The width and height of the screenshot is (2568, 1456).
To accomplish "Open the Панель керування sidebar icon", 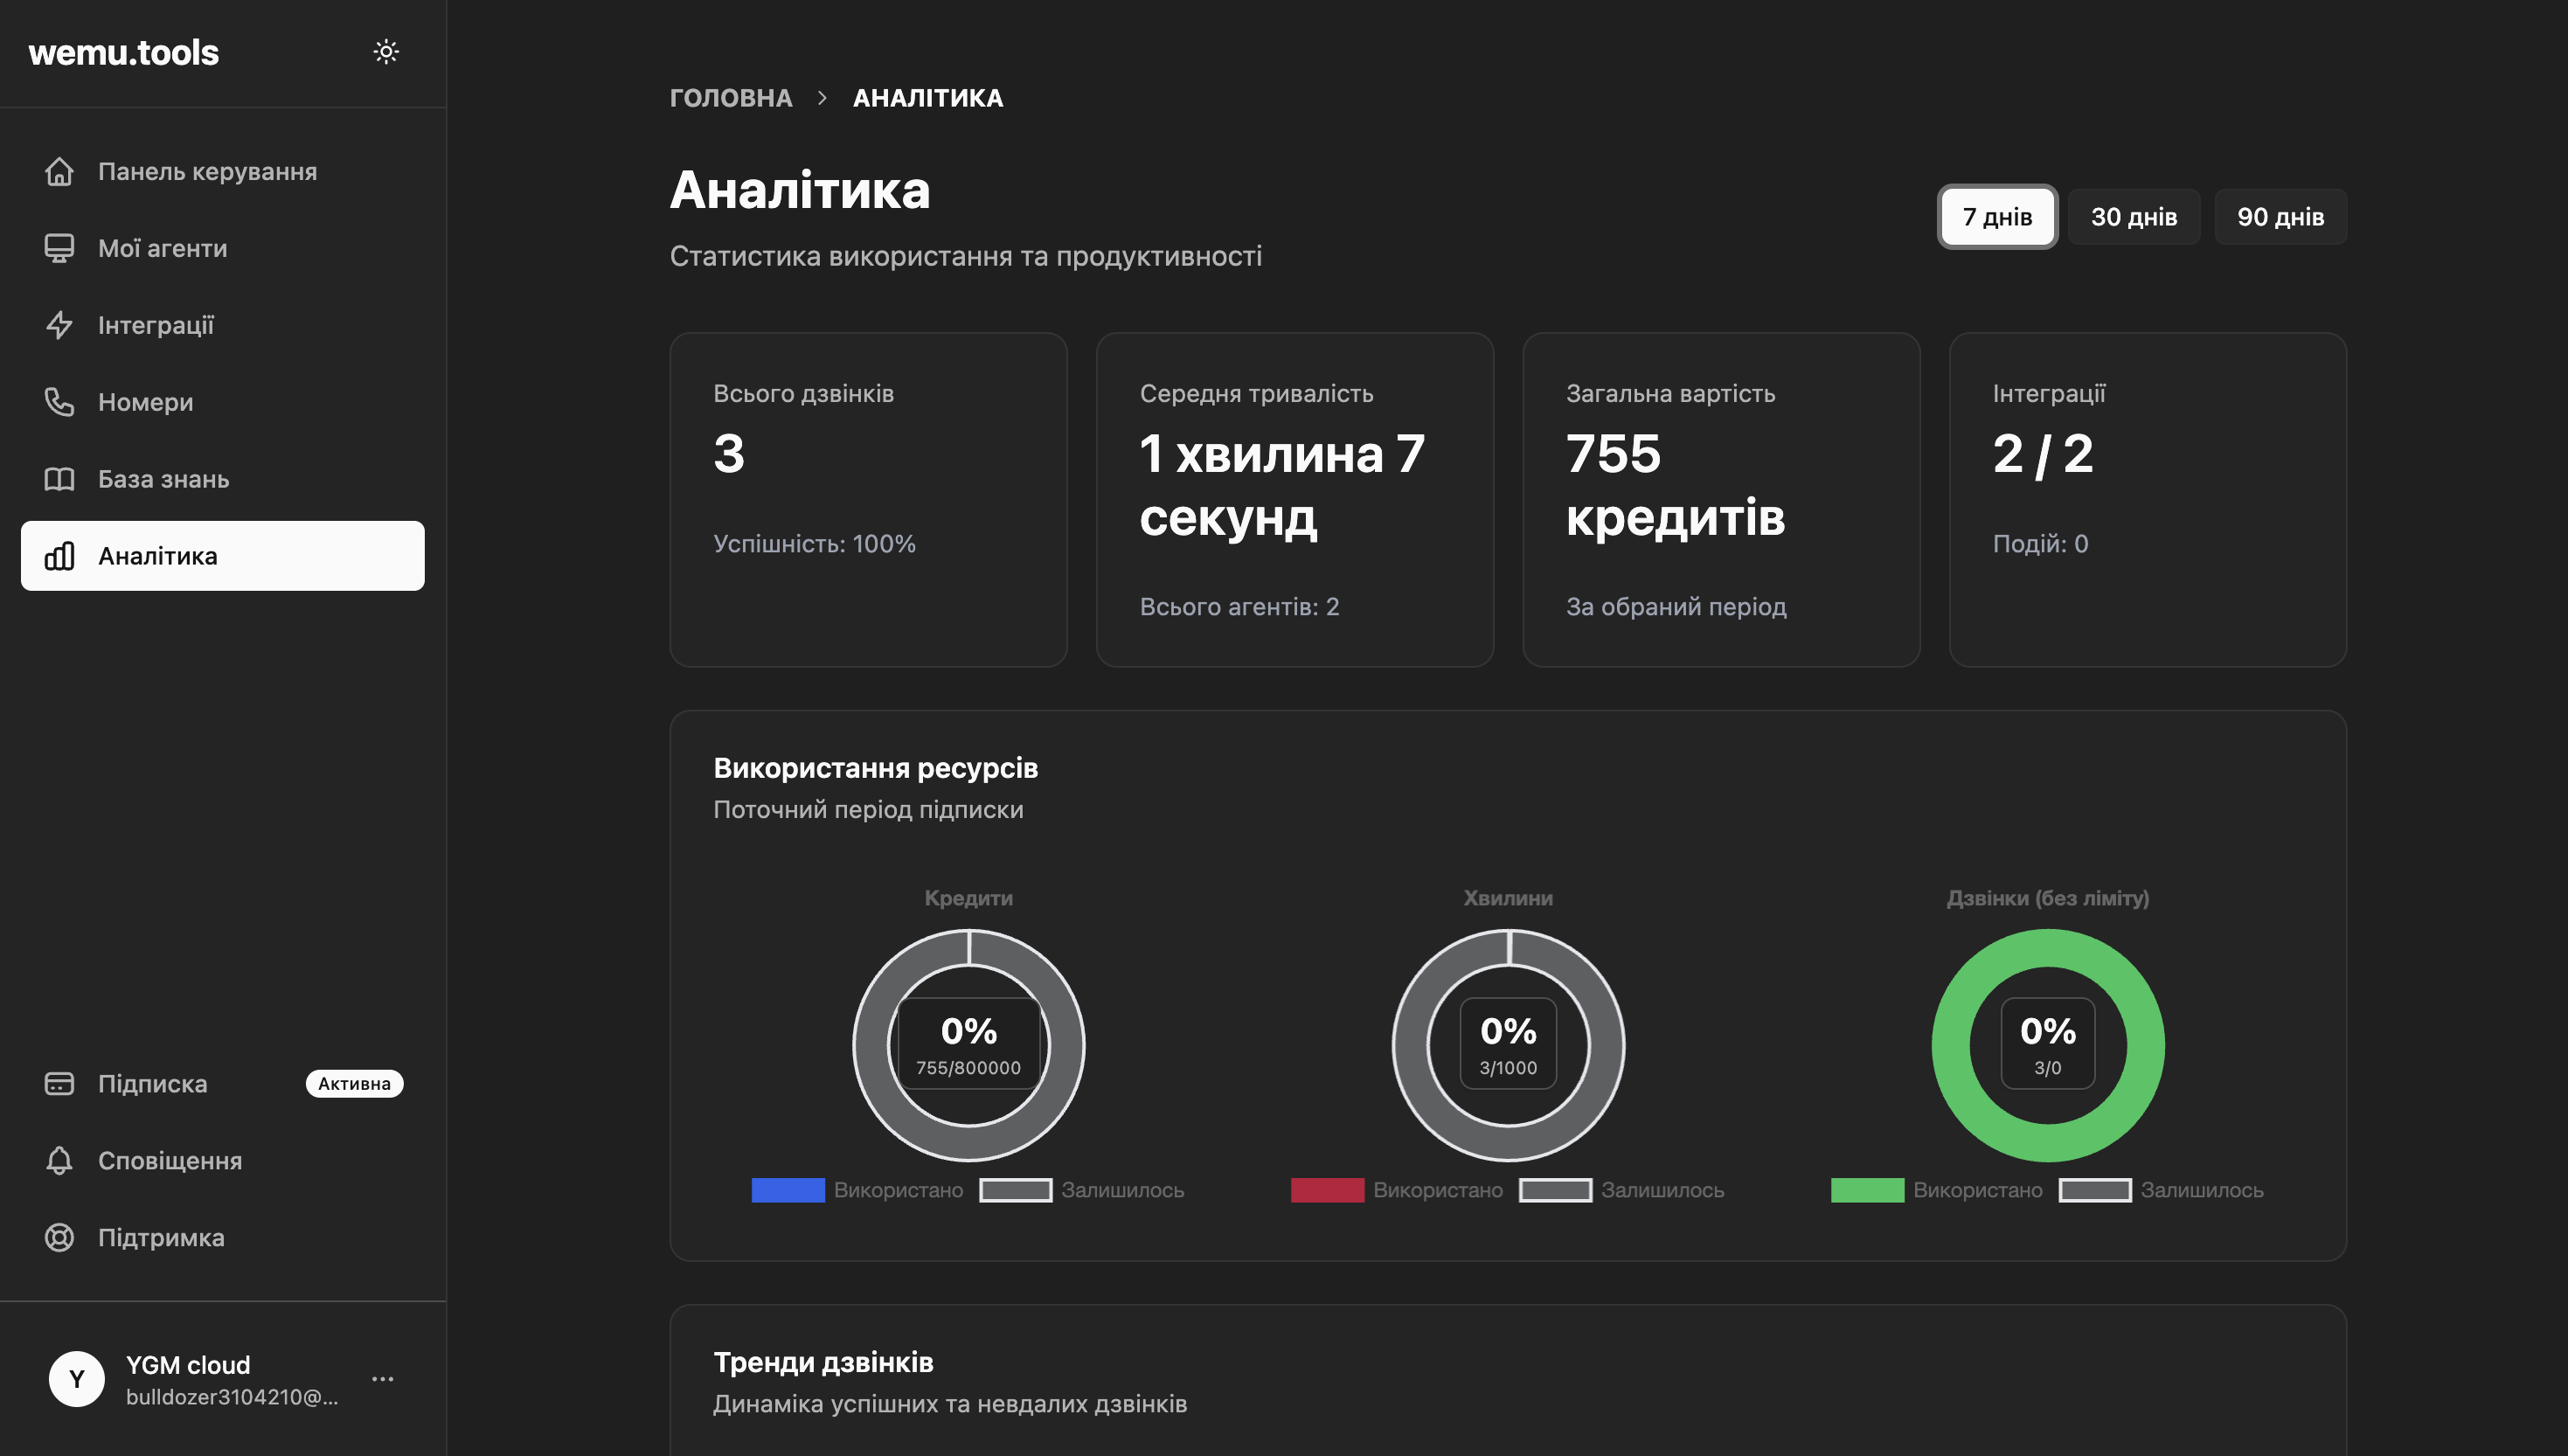I will coord(60,171).
